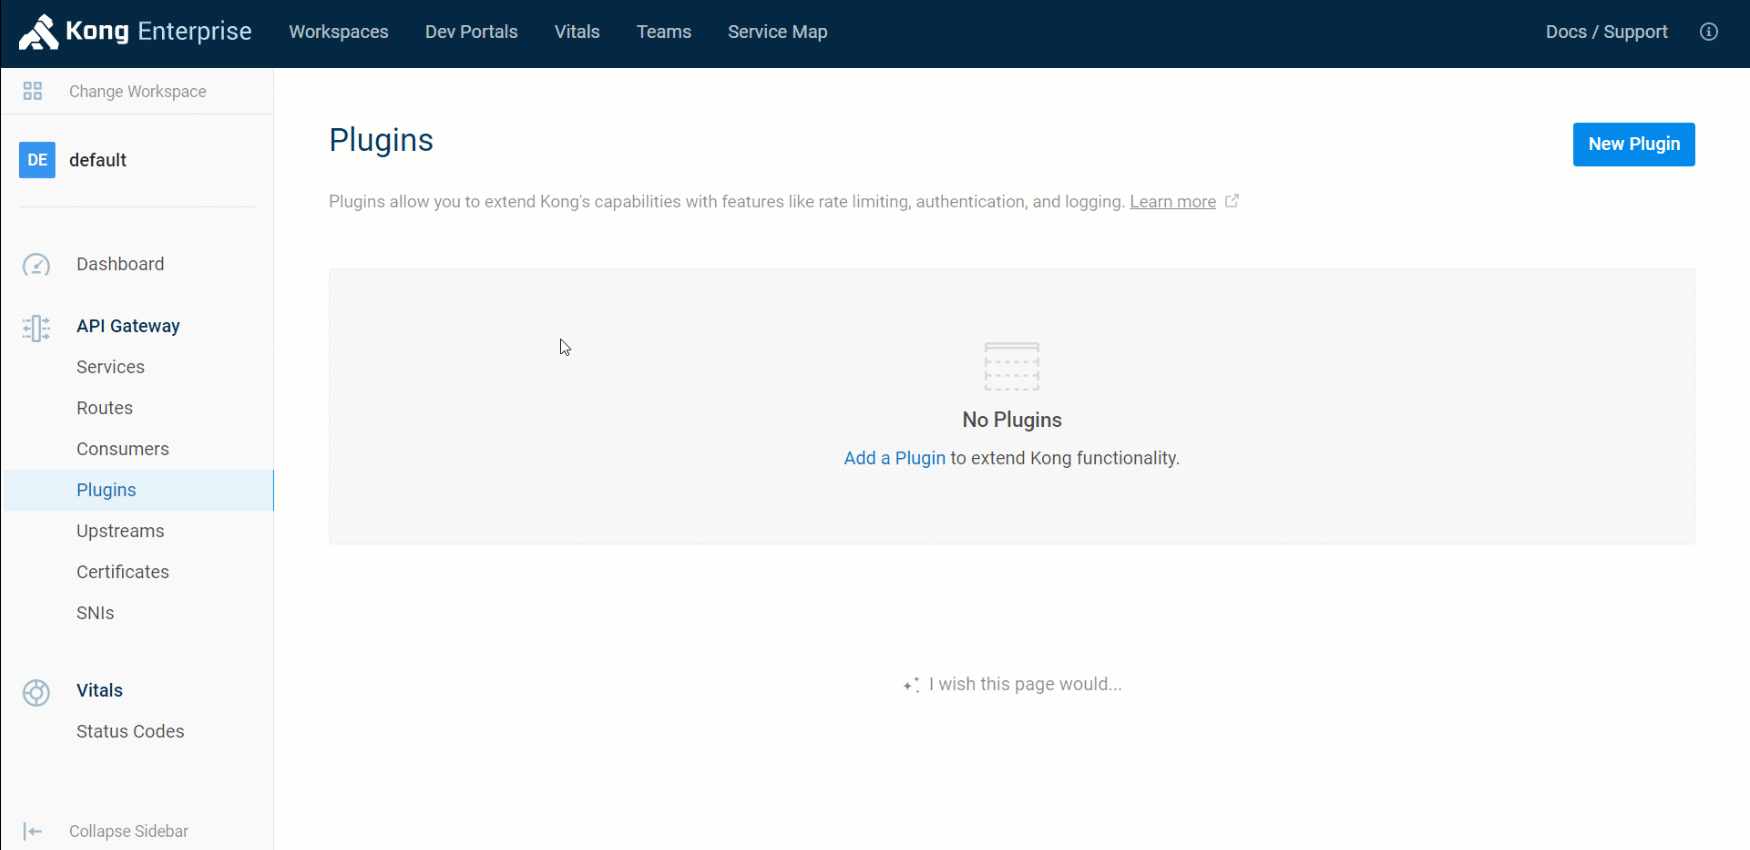Click the Collapse Sidebar arrow icon
Viewport: 1750px width, 850px height.
click(x=33, y=832)
